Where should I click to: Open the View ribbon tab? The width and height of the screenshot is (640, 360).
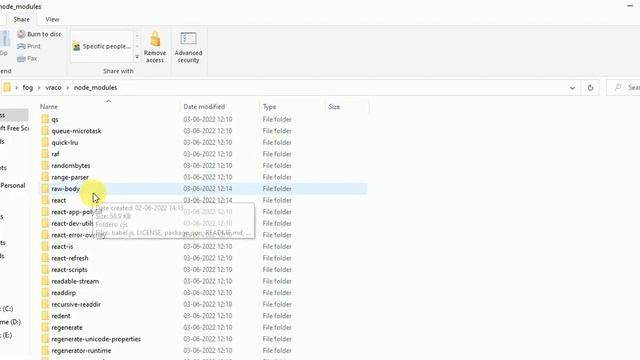[x=52, y=19]
